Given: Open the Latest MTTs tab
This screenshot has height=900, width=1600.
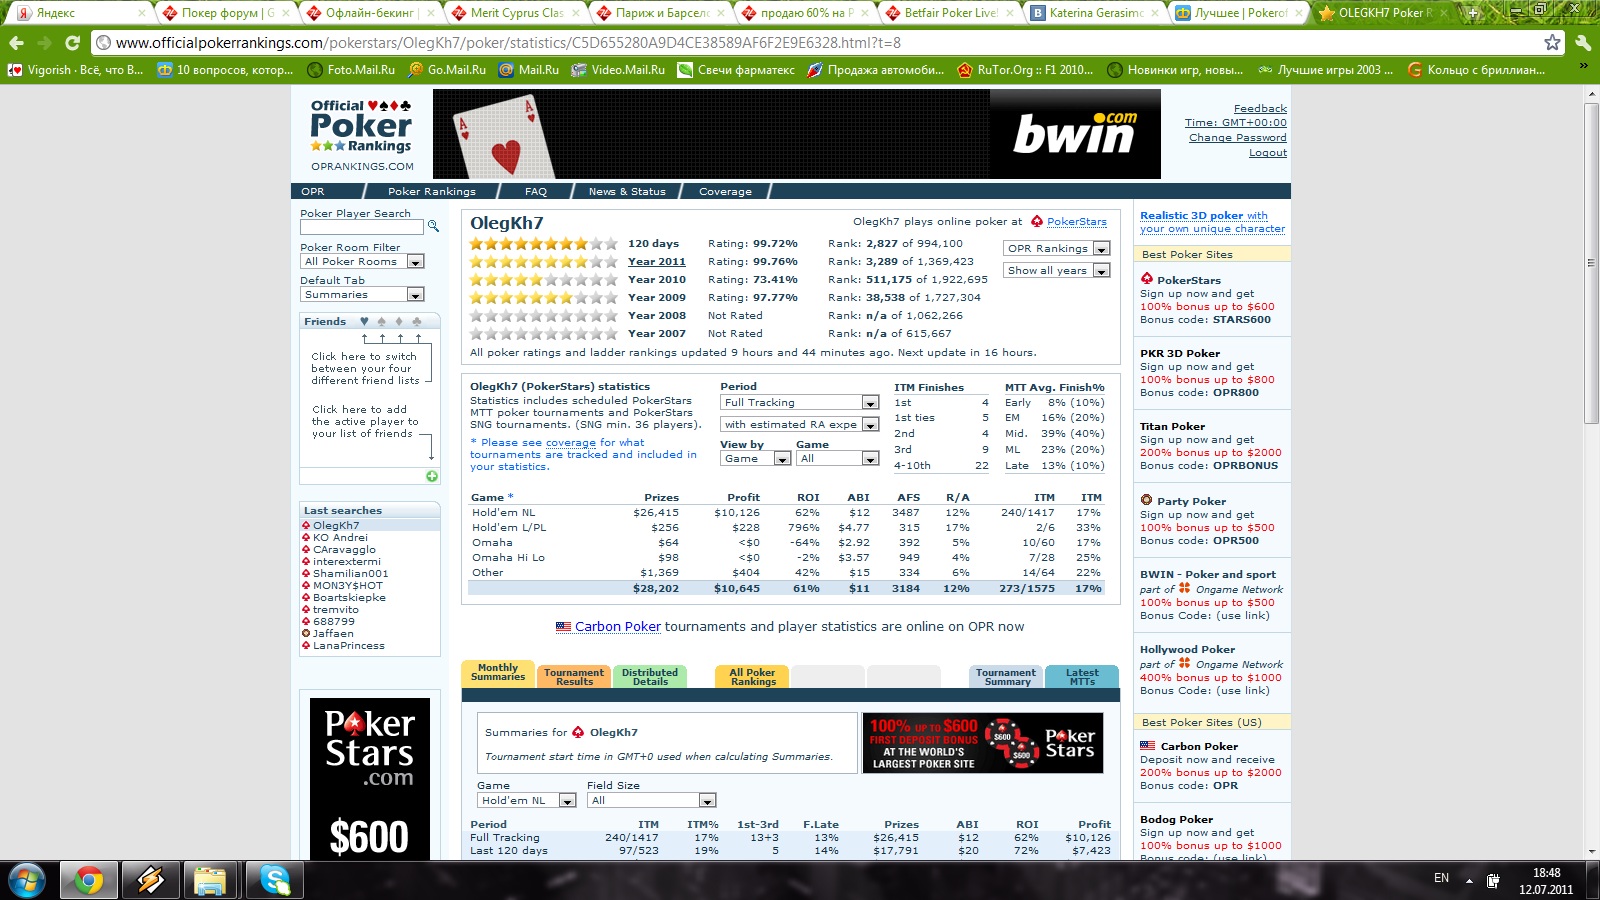Looking at the screenshot, I should coord(1081,677).
